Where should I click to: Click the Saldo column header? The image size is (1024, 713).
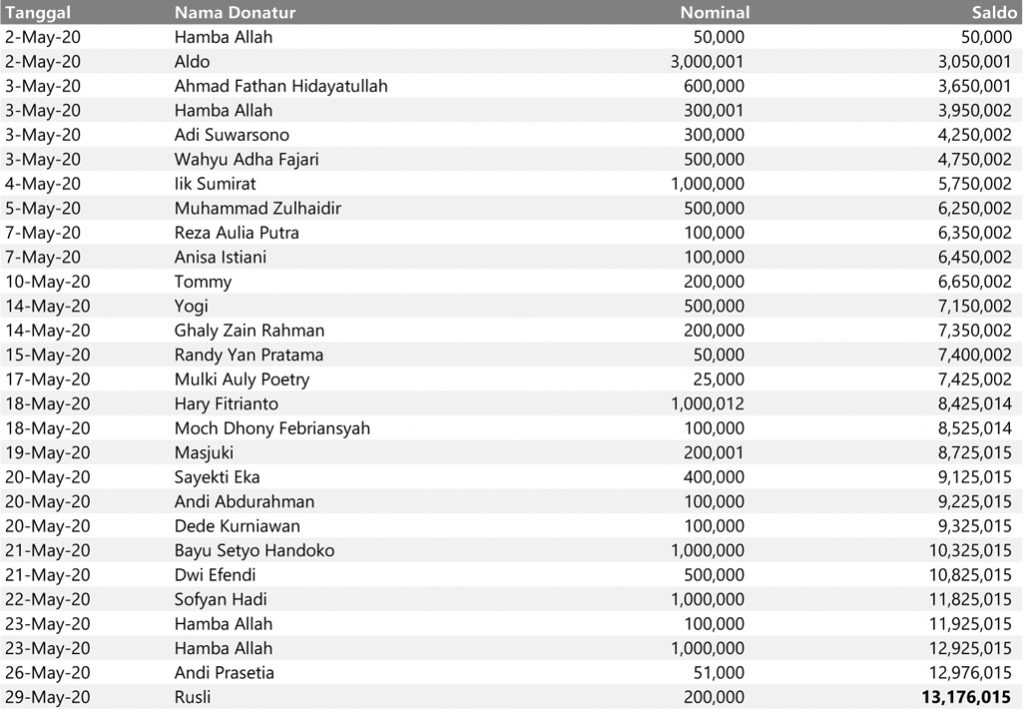(x=992, y=13)
